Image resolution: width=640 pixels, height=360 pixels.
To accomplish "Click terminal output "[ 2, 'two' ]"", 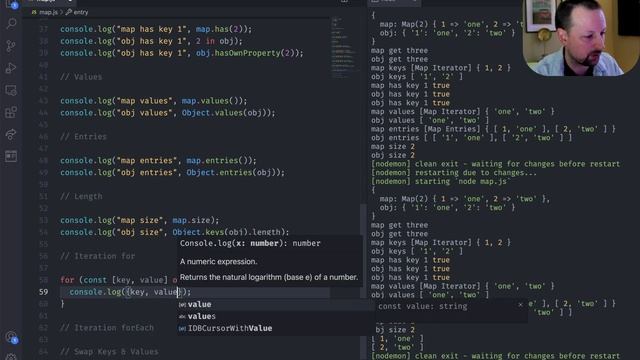I will [x=399, y=347].
